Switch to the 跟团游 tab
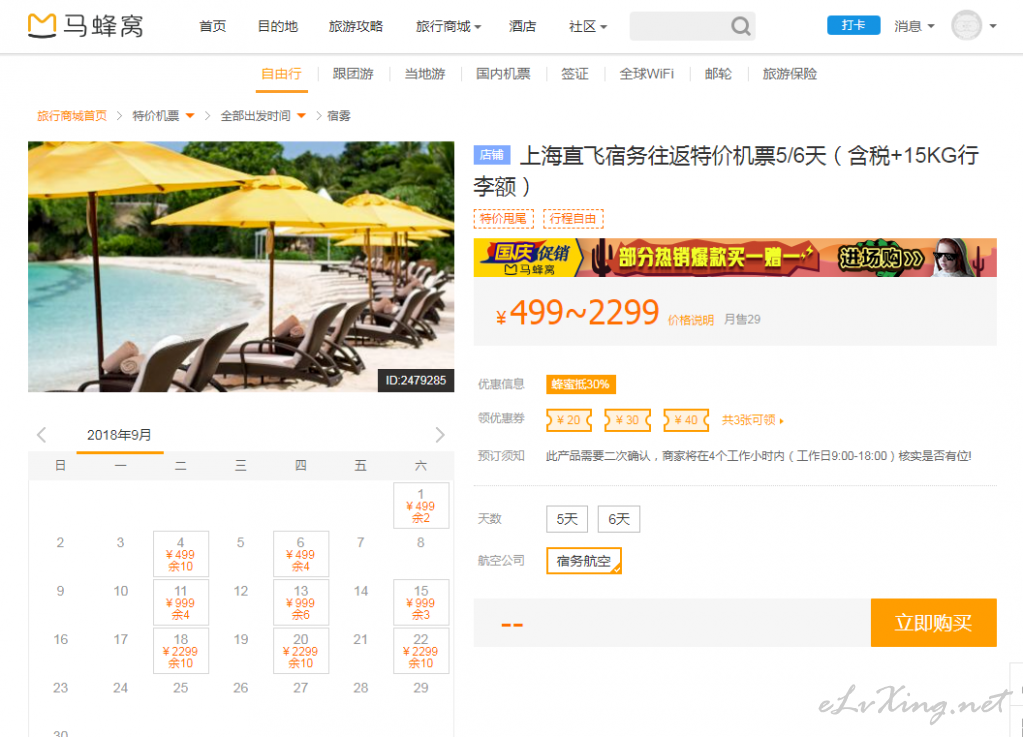1023x737 pixels. coord(353,74)
